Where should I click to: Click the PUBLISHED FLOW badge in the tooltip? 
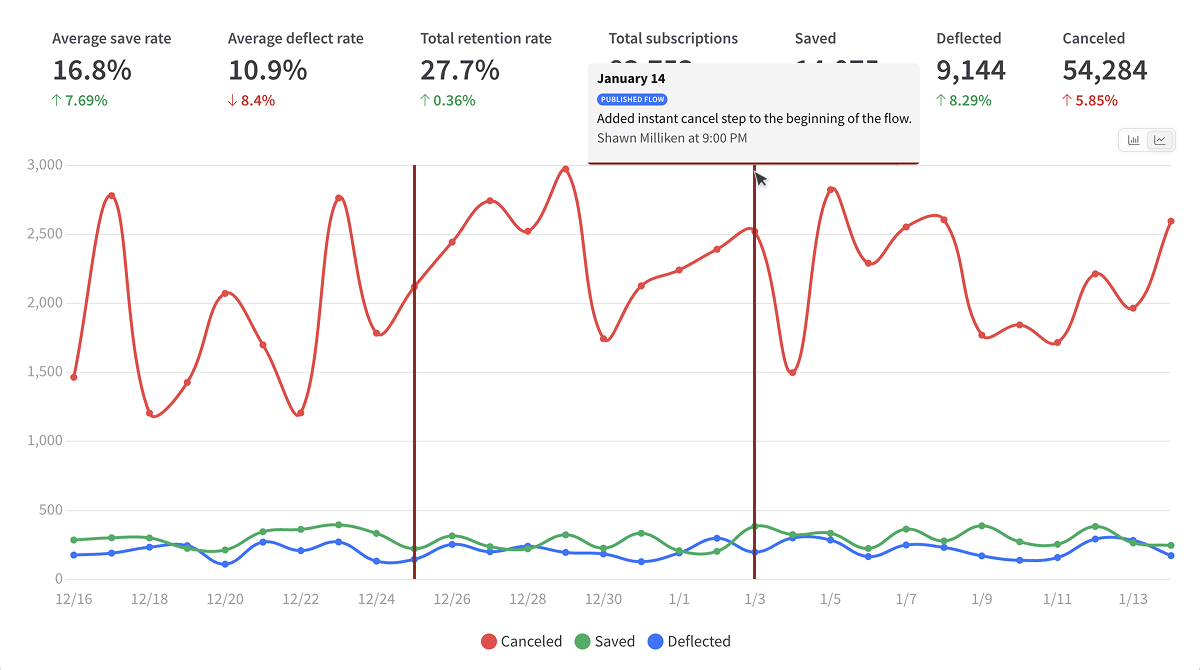632,99
